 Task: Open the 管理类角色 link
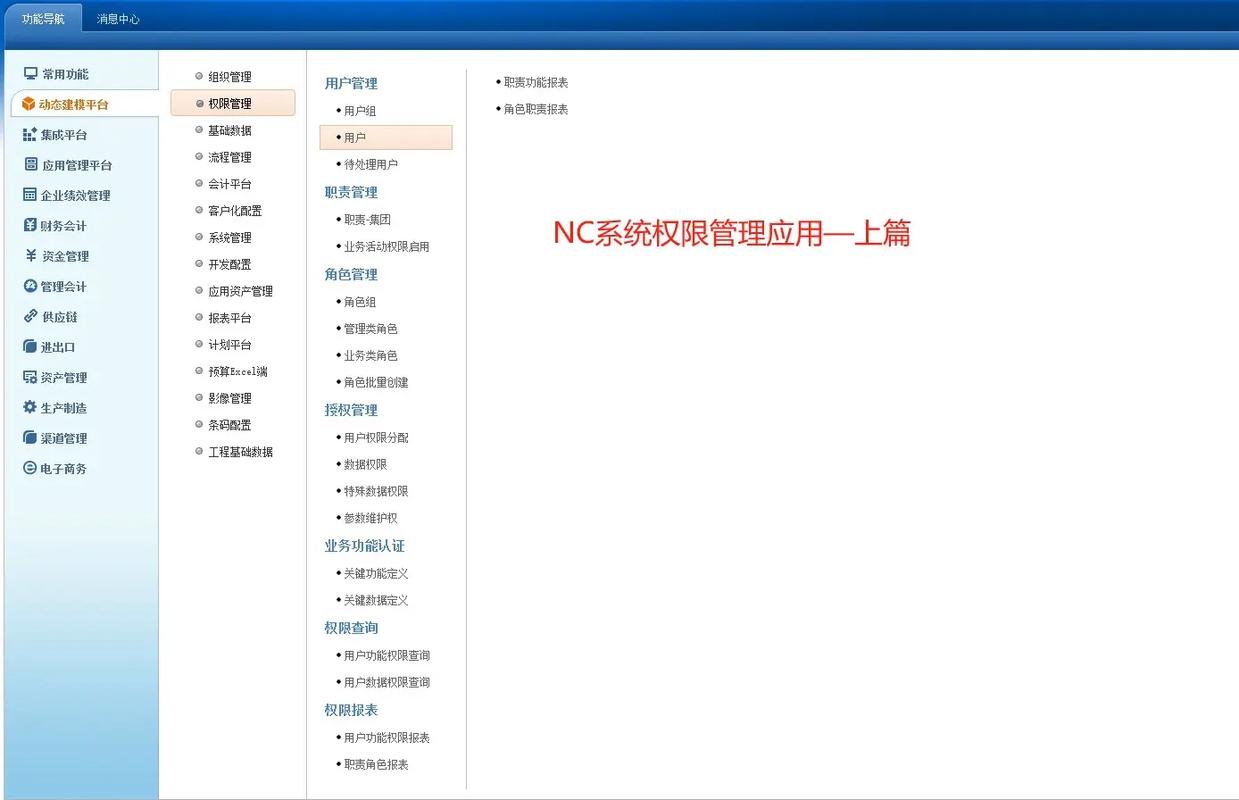point(371,328)
